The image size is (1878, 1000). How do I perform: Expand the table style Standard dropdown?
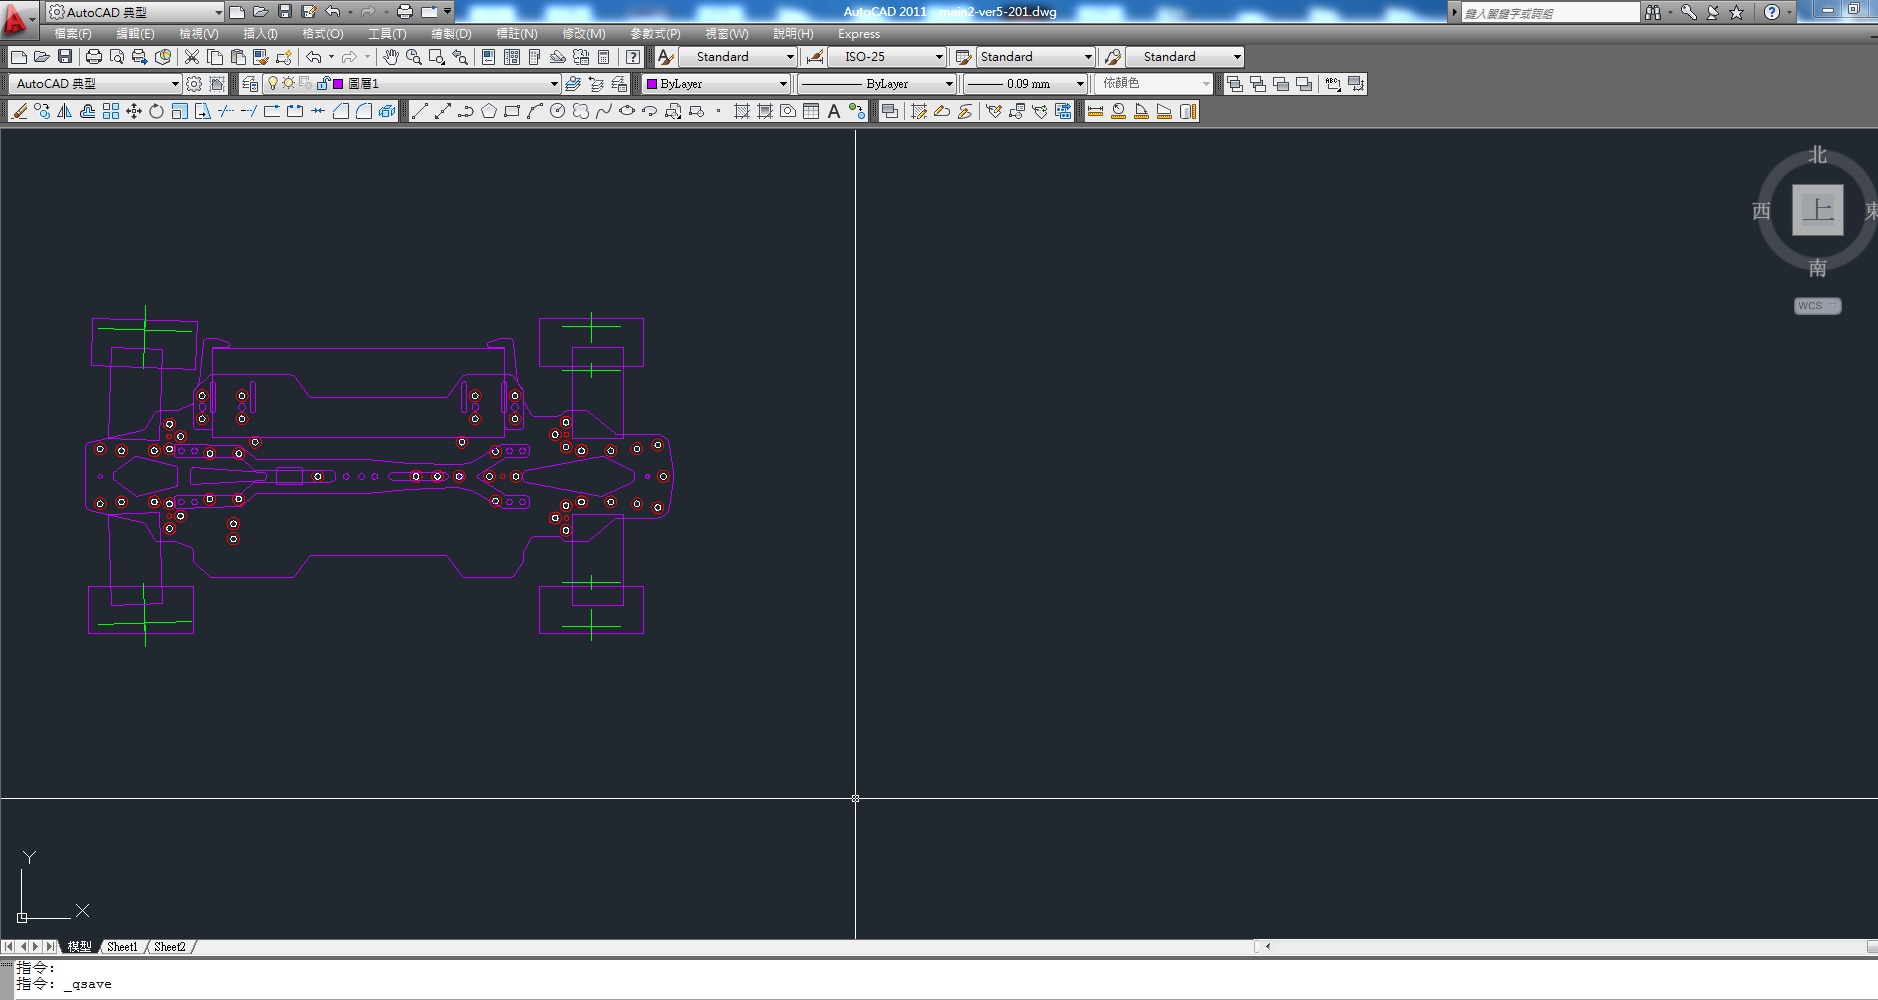click(1035, 57)
